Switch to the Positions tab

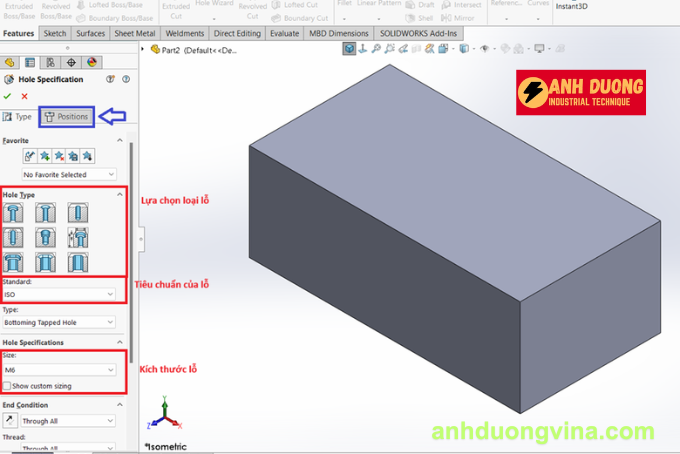point(66,117)
